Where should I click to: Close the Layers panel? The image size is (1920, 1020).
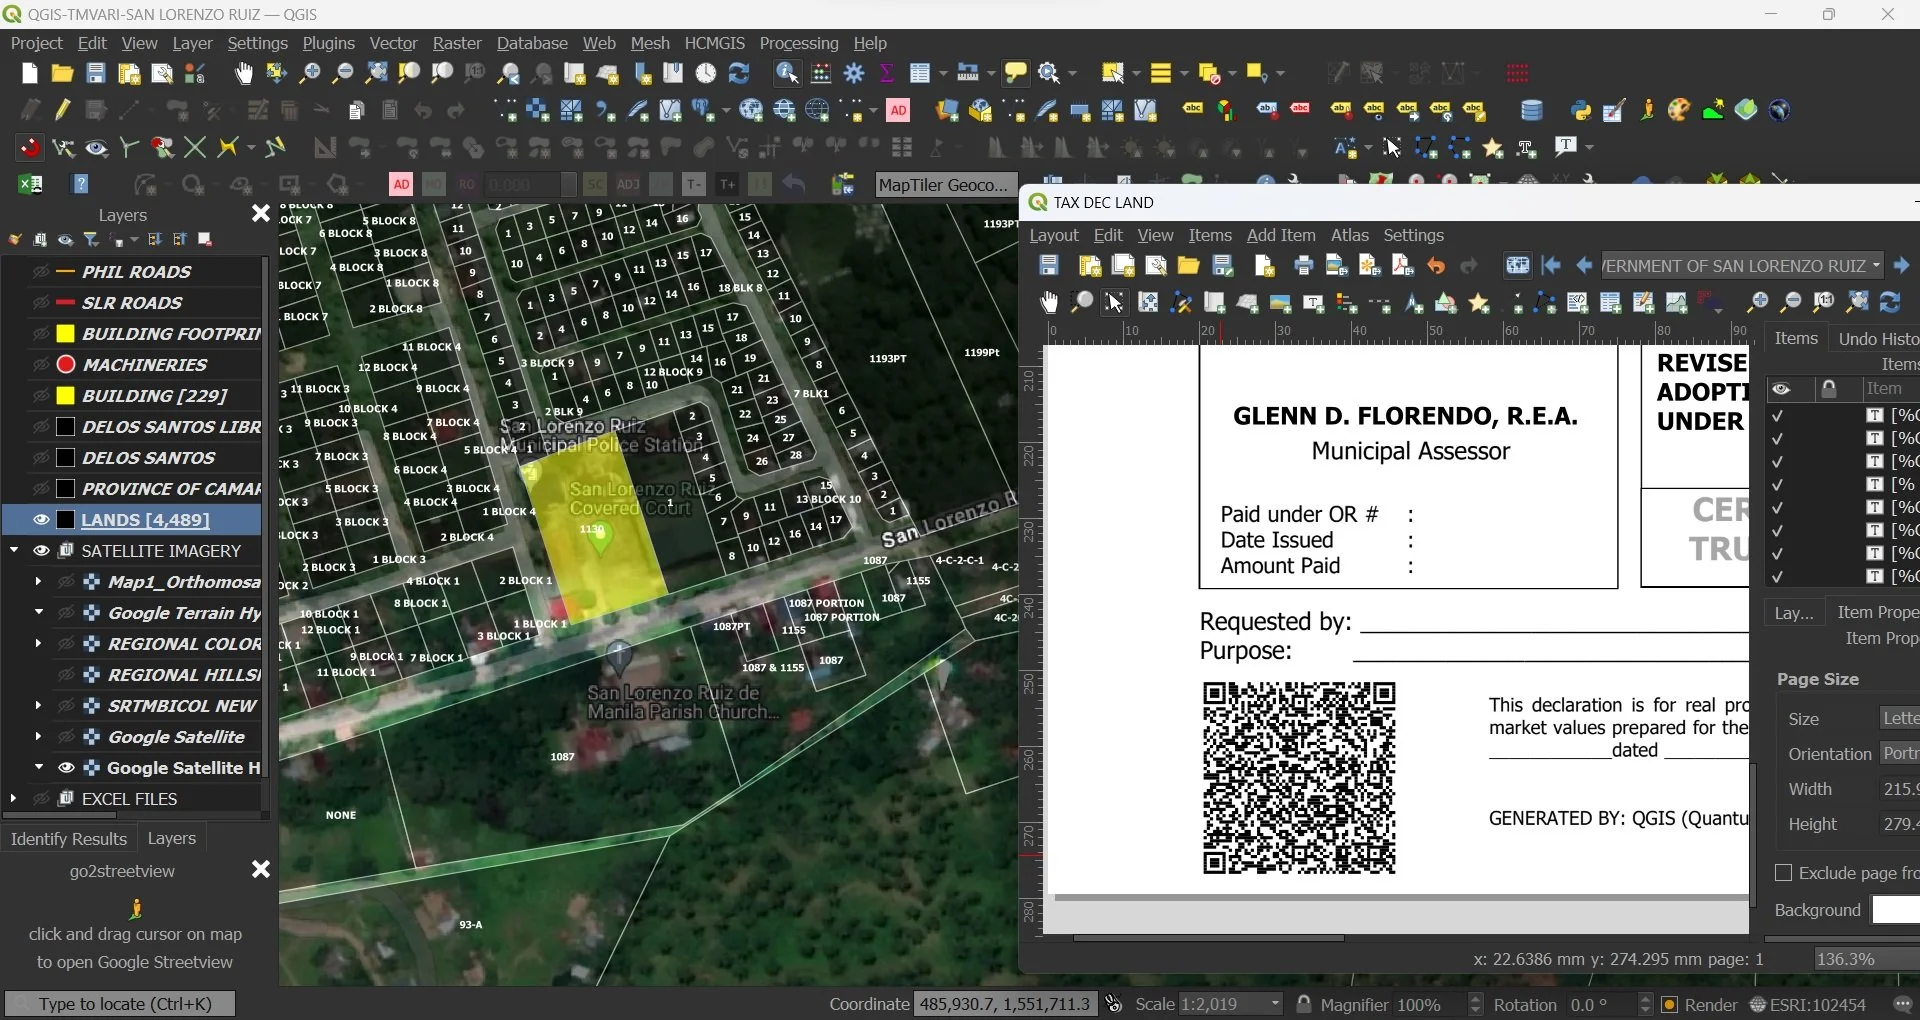(261, 213)
